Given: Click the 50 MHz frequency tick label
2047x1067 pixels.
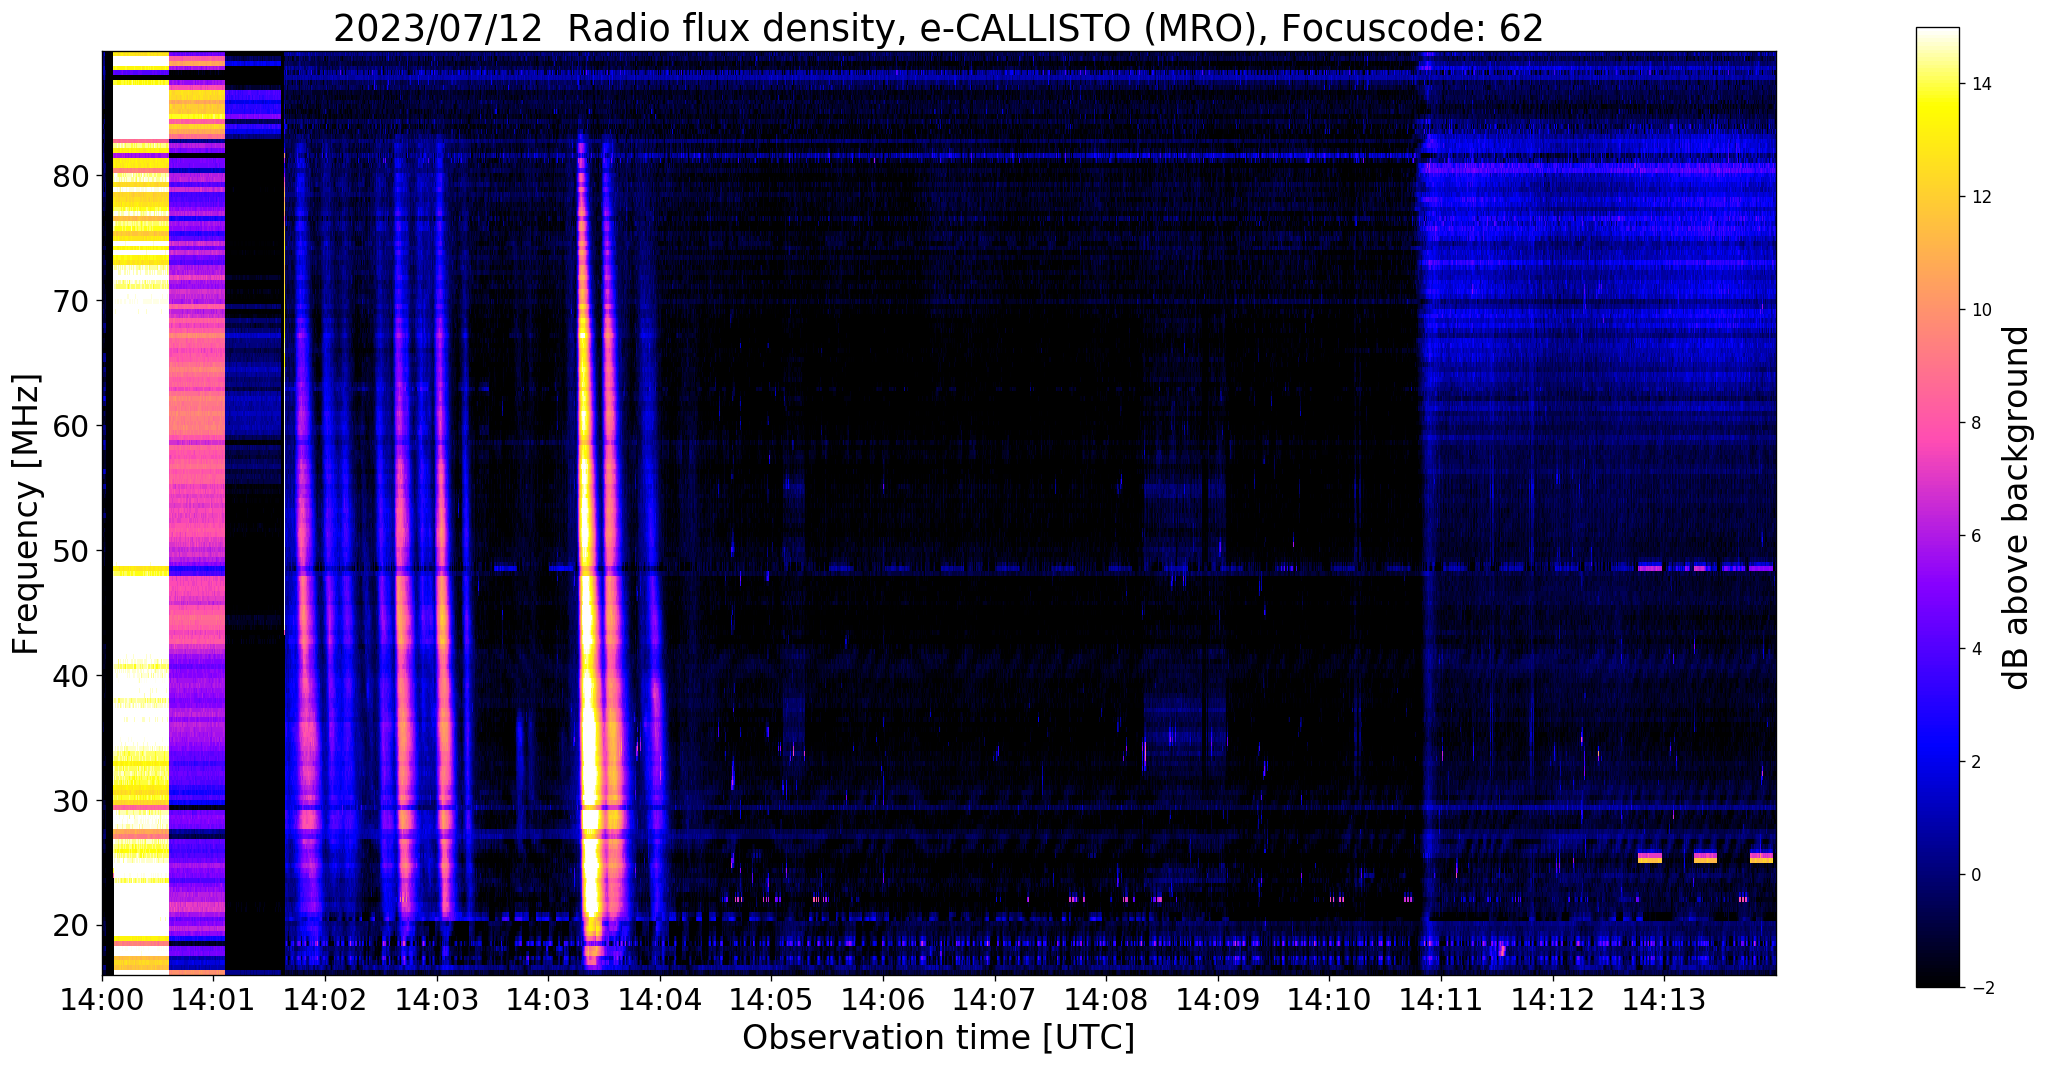Looking at the screenshot, I should [70, 551].
